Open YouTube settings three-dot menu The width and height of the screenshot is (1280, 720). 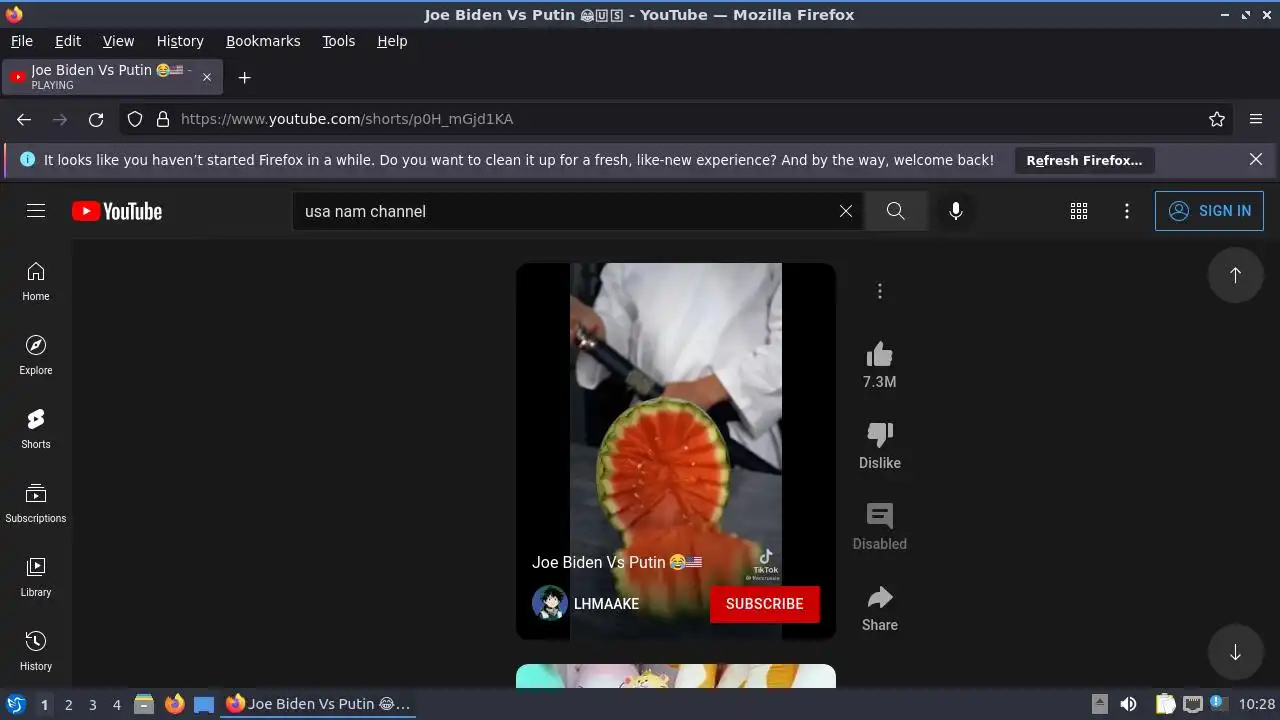click(x=1127, y=211)
